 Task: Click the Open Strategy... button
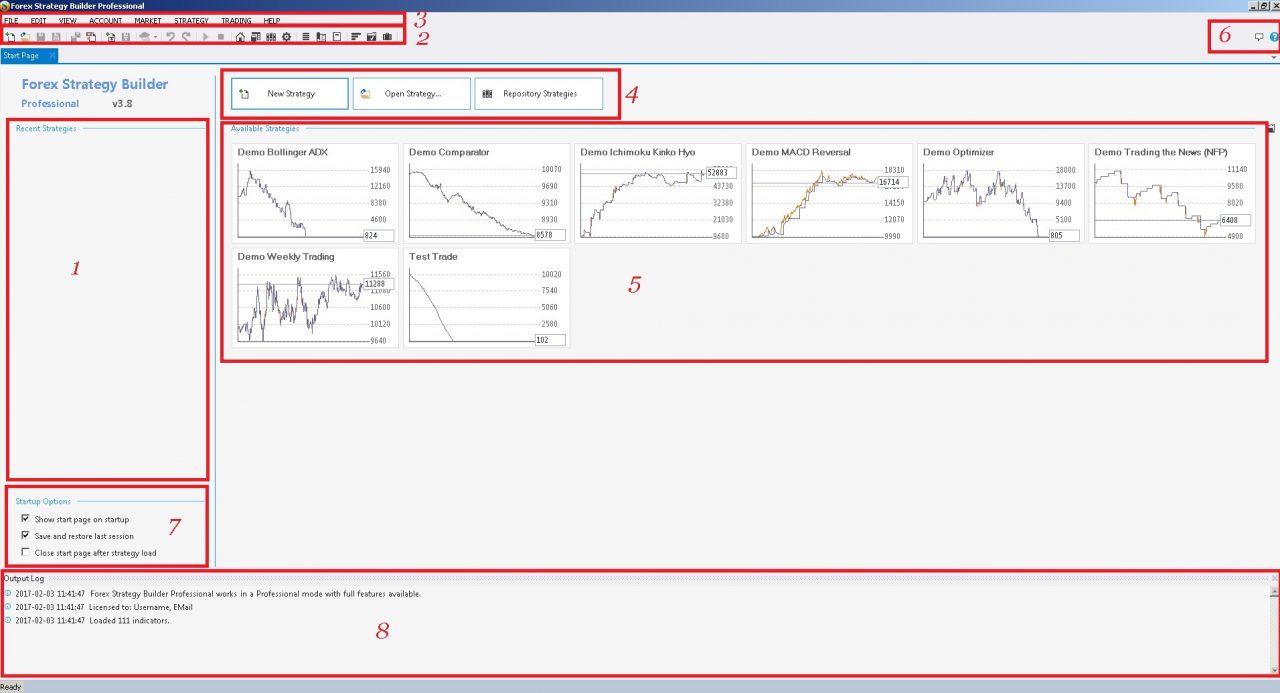(x=412, y=94)
